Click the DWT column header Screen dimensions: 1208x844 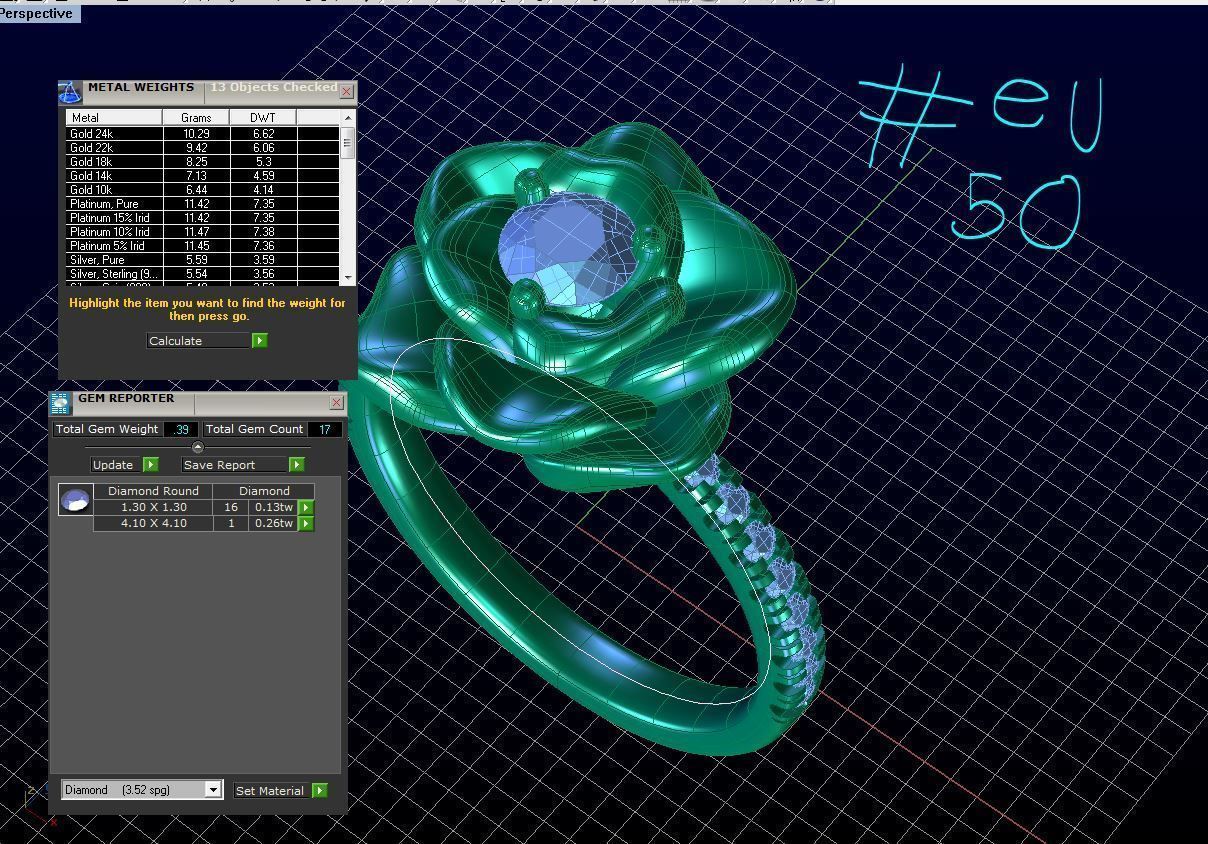click(x=263, y=118)
